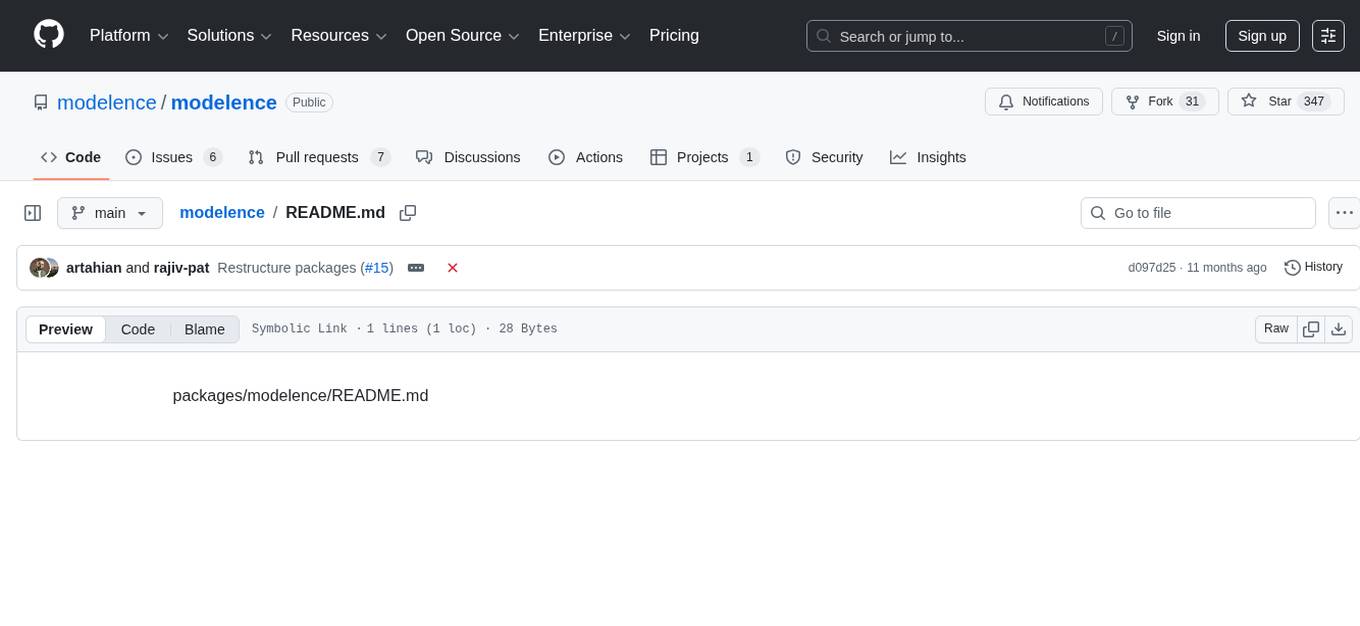Screen dimensions: 1360x626
Task: Switch to the Blame tab
Action: (204, 329)
